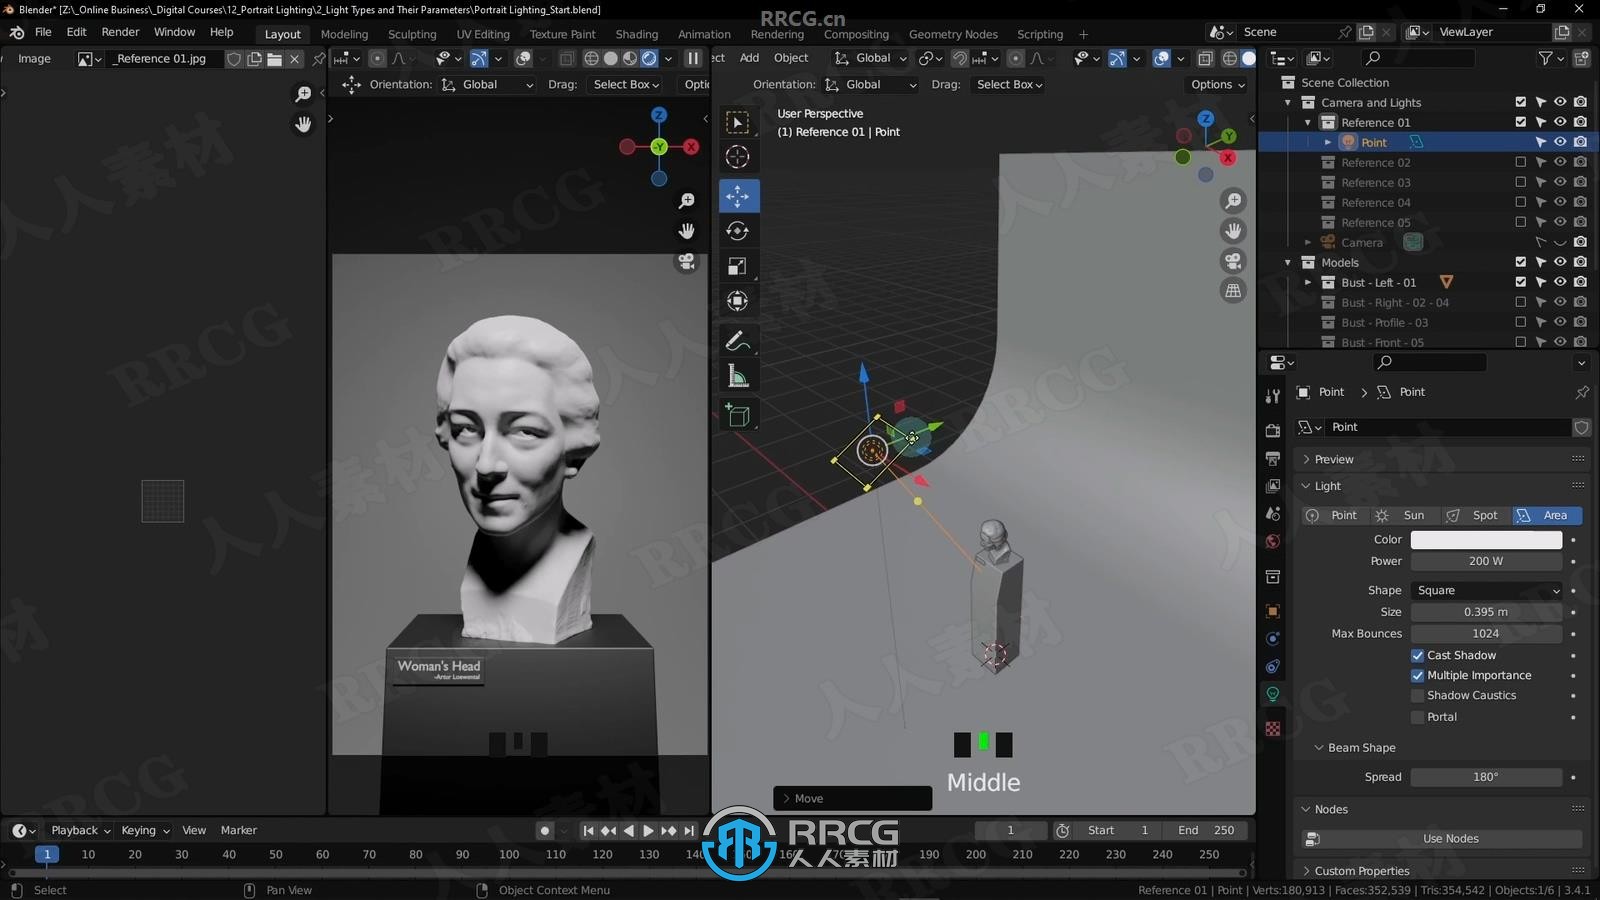
Task: Expand the Move operator panel
Action: (x=852, y=798)
